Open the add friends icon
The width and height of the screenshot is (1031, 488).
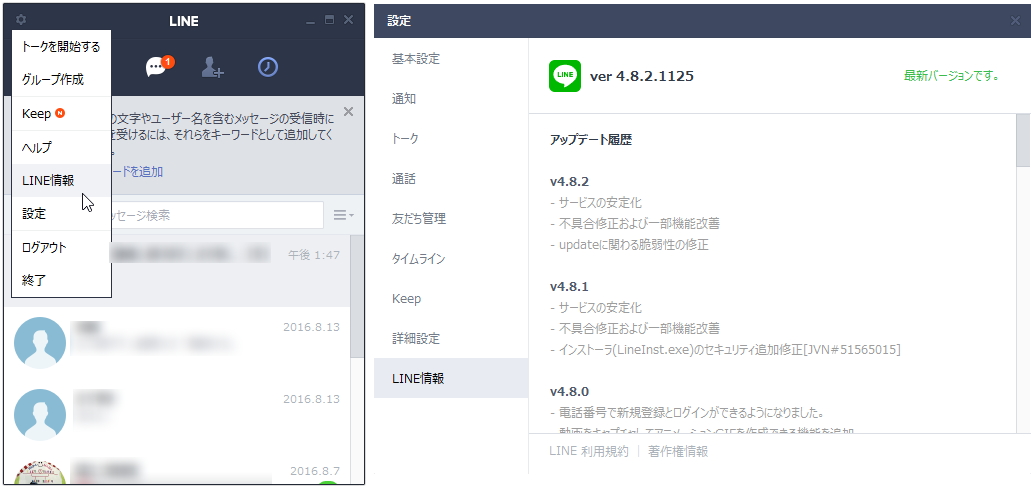point(212,67)
